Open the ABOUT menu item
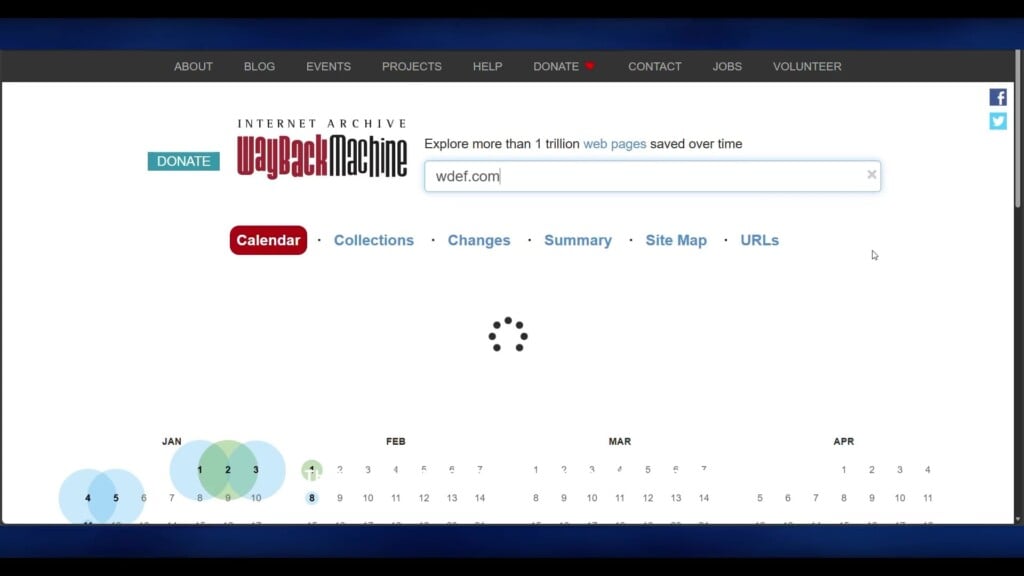The height and width of the screenshot is (576, 1024). tap(192, 66)
